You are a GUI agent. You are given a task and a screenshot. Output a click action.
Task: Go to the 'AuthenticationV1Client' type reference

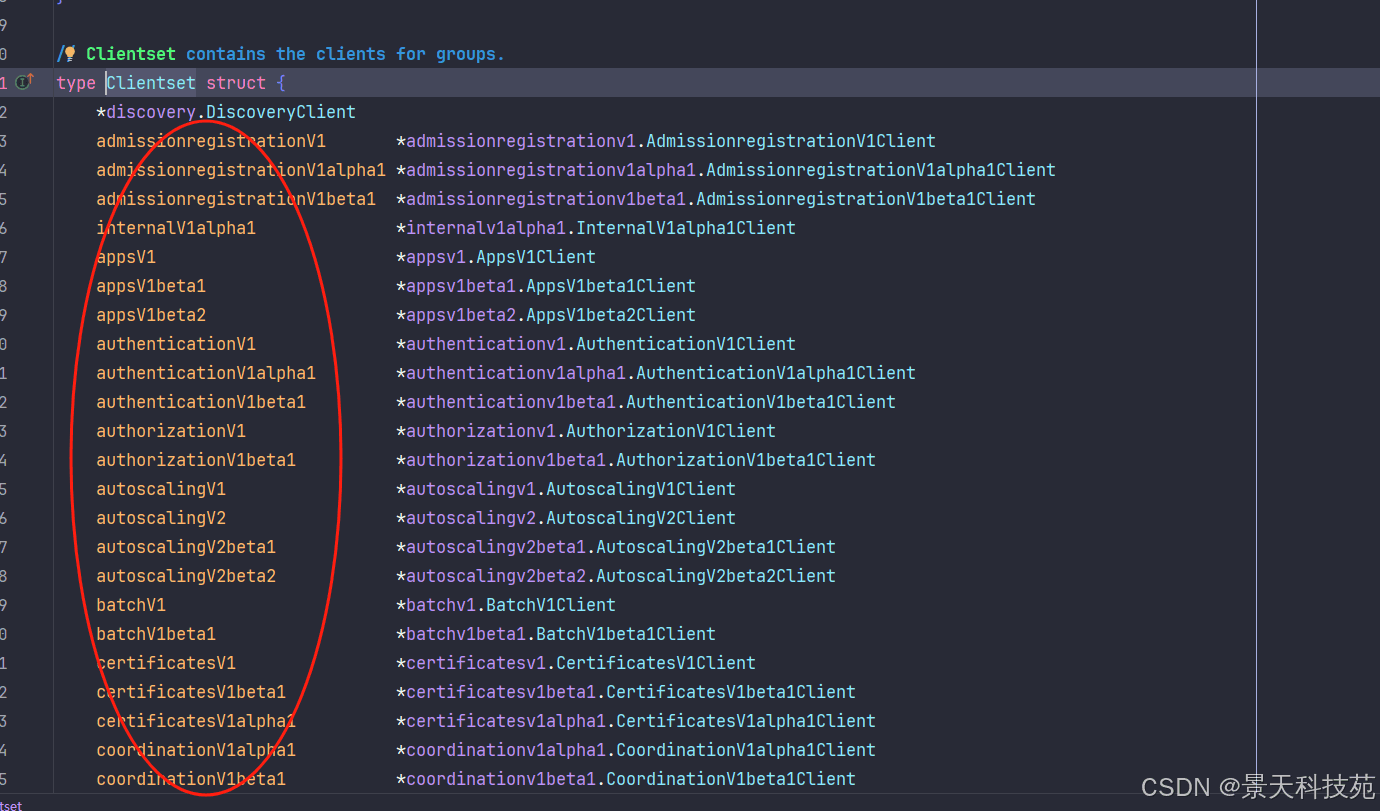(686, 344)
